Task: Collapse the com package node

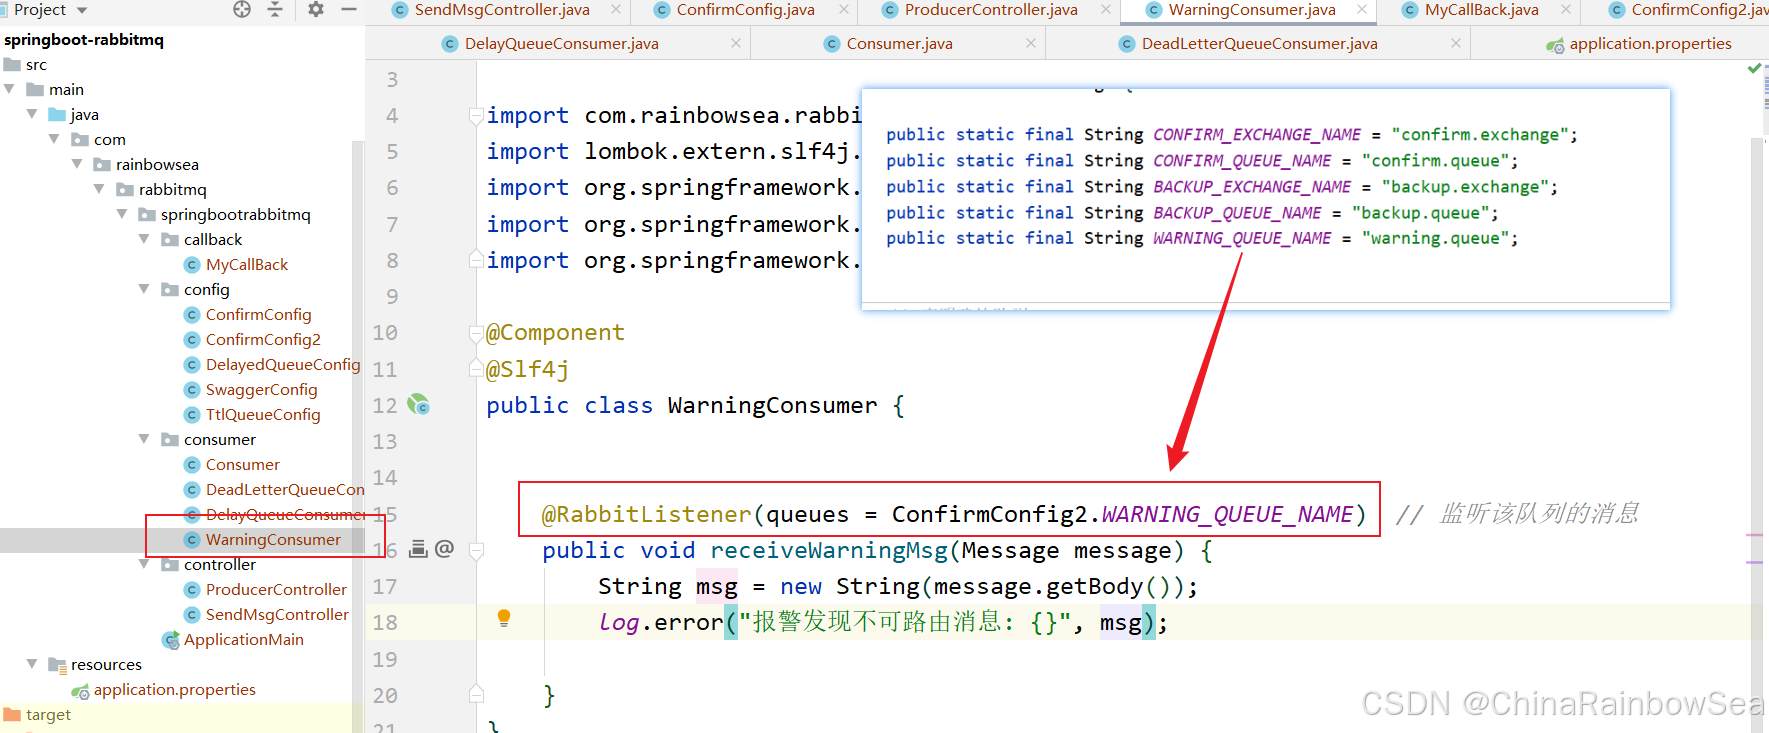Action: click(55, 139)
